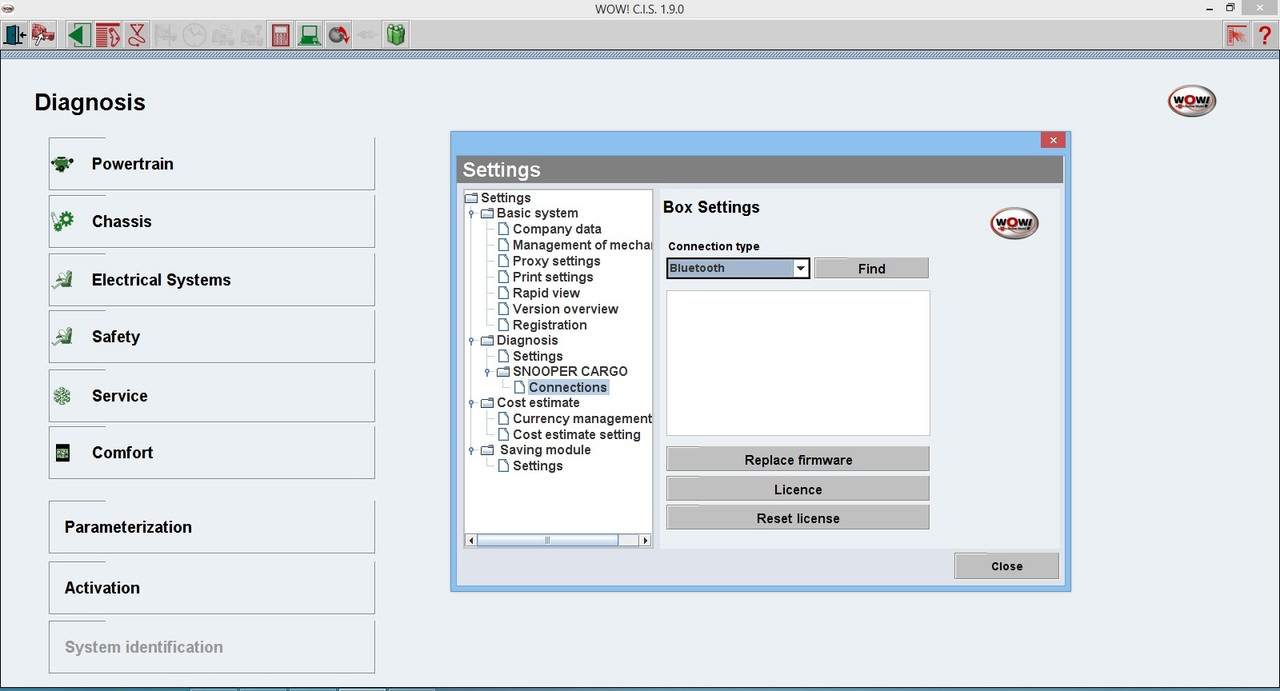The height and width of the screenshot is (691, 1280).
Task: Open the Safety diagnosis category
Action: (x=212, y=337)
